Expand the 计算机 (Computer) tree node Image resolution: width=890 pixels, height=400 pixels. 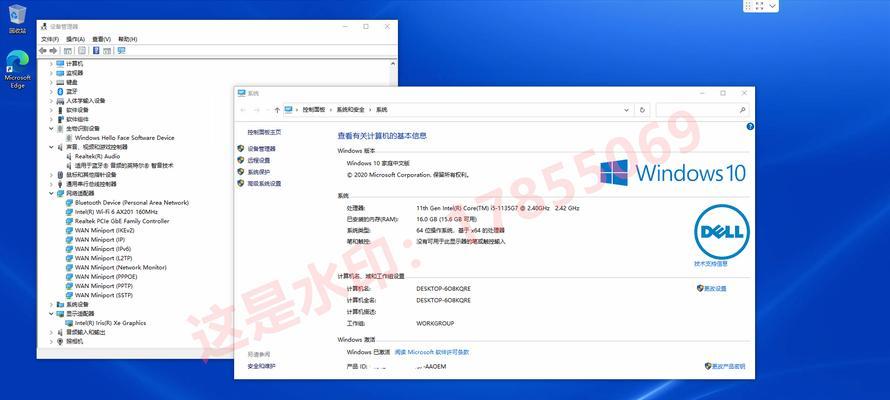[52, 64]
